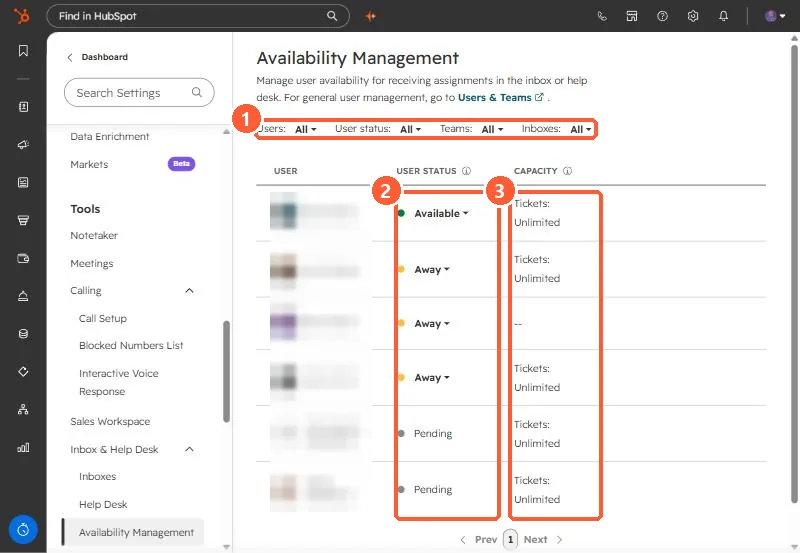Open Inboxes settings

[97, 476]
